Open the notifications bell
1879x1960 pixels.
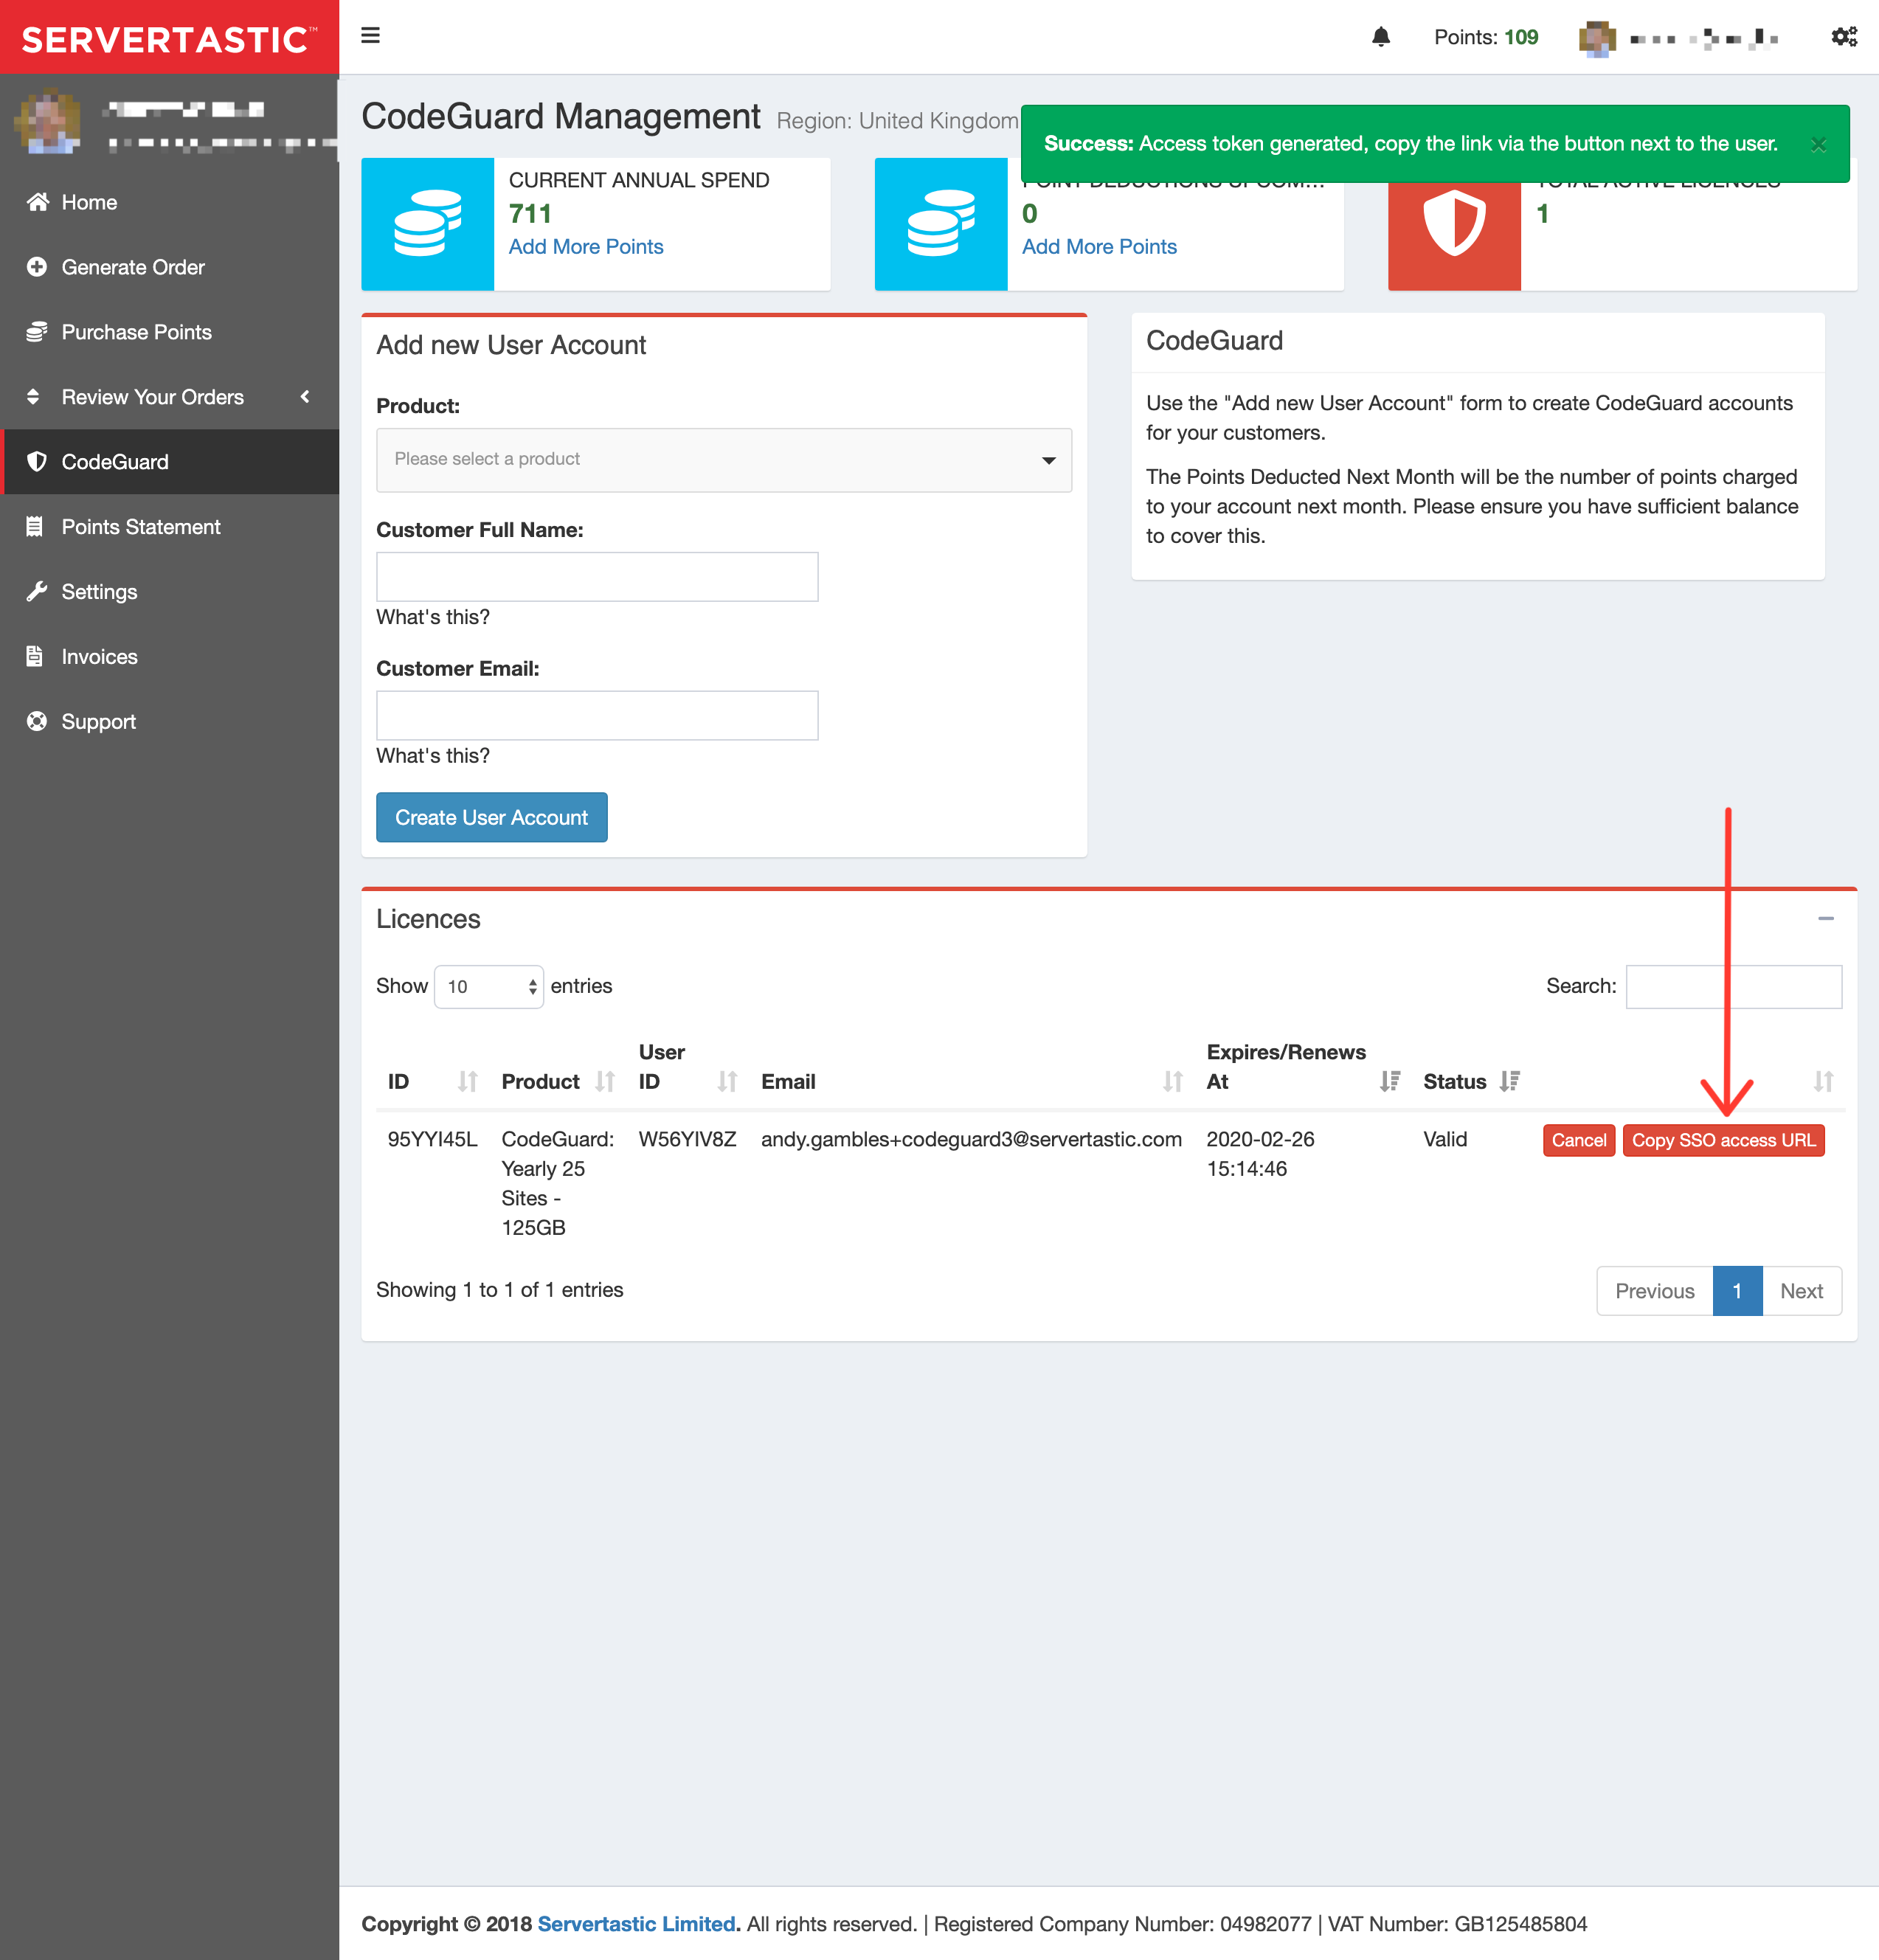(x=1381, y=37)
